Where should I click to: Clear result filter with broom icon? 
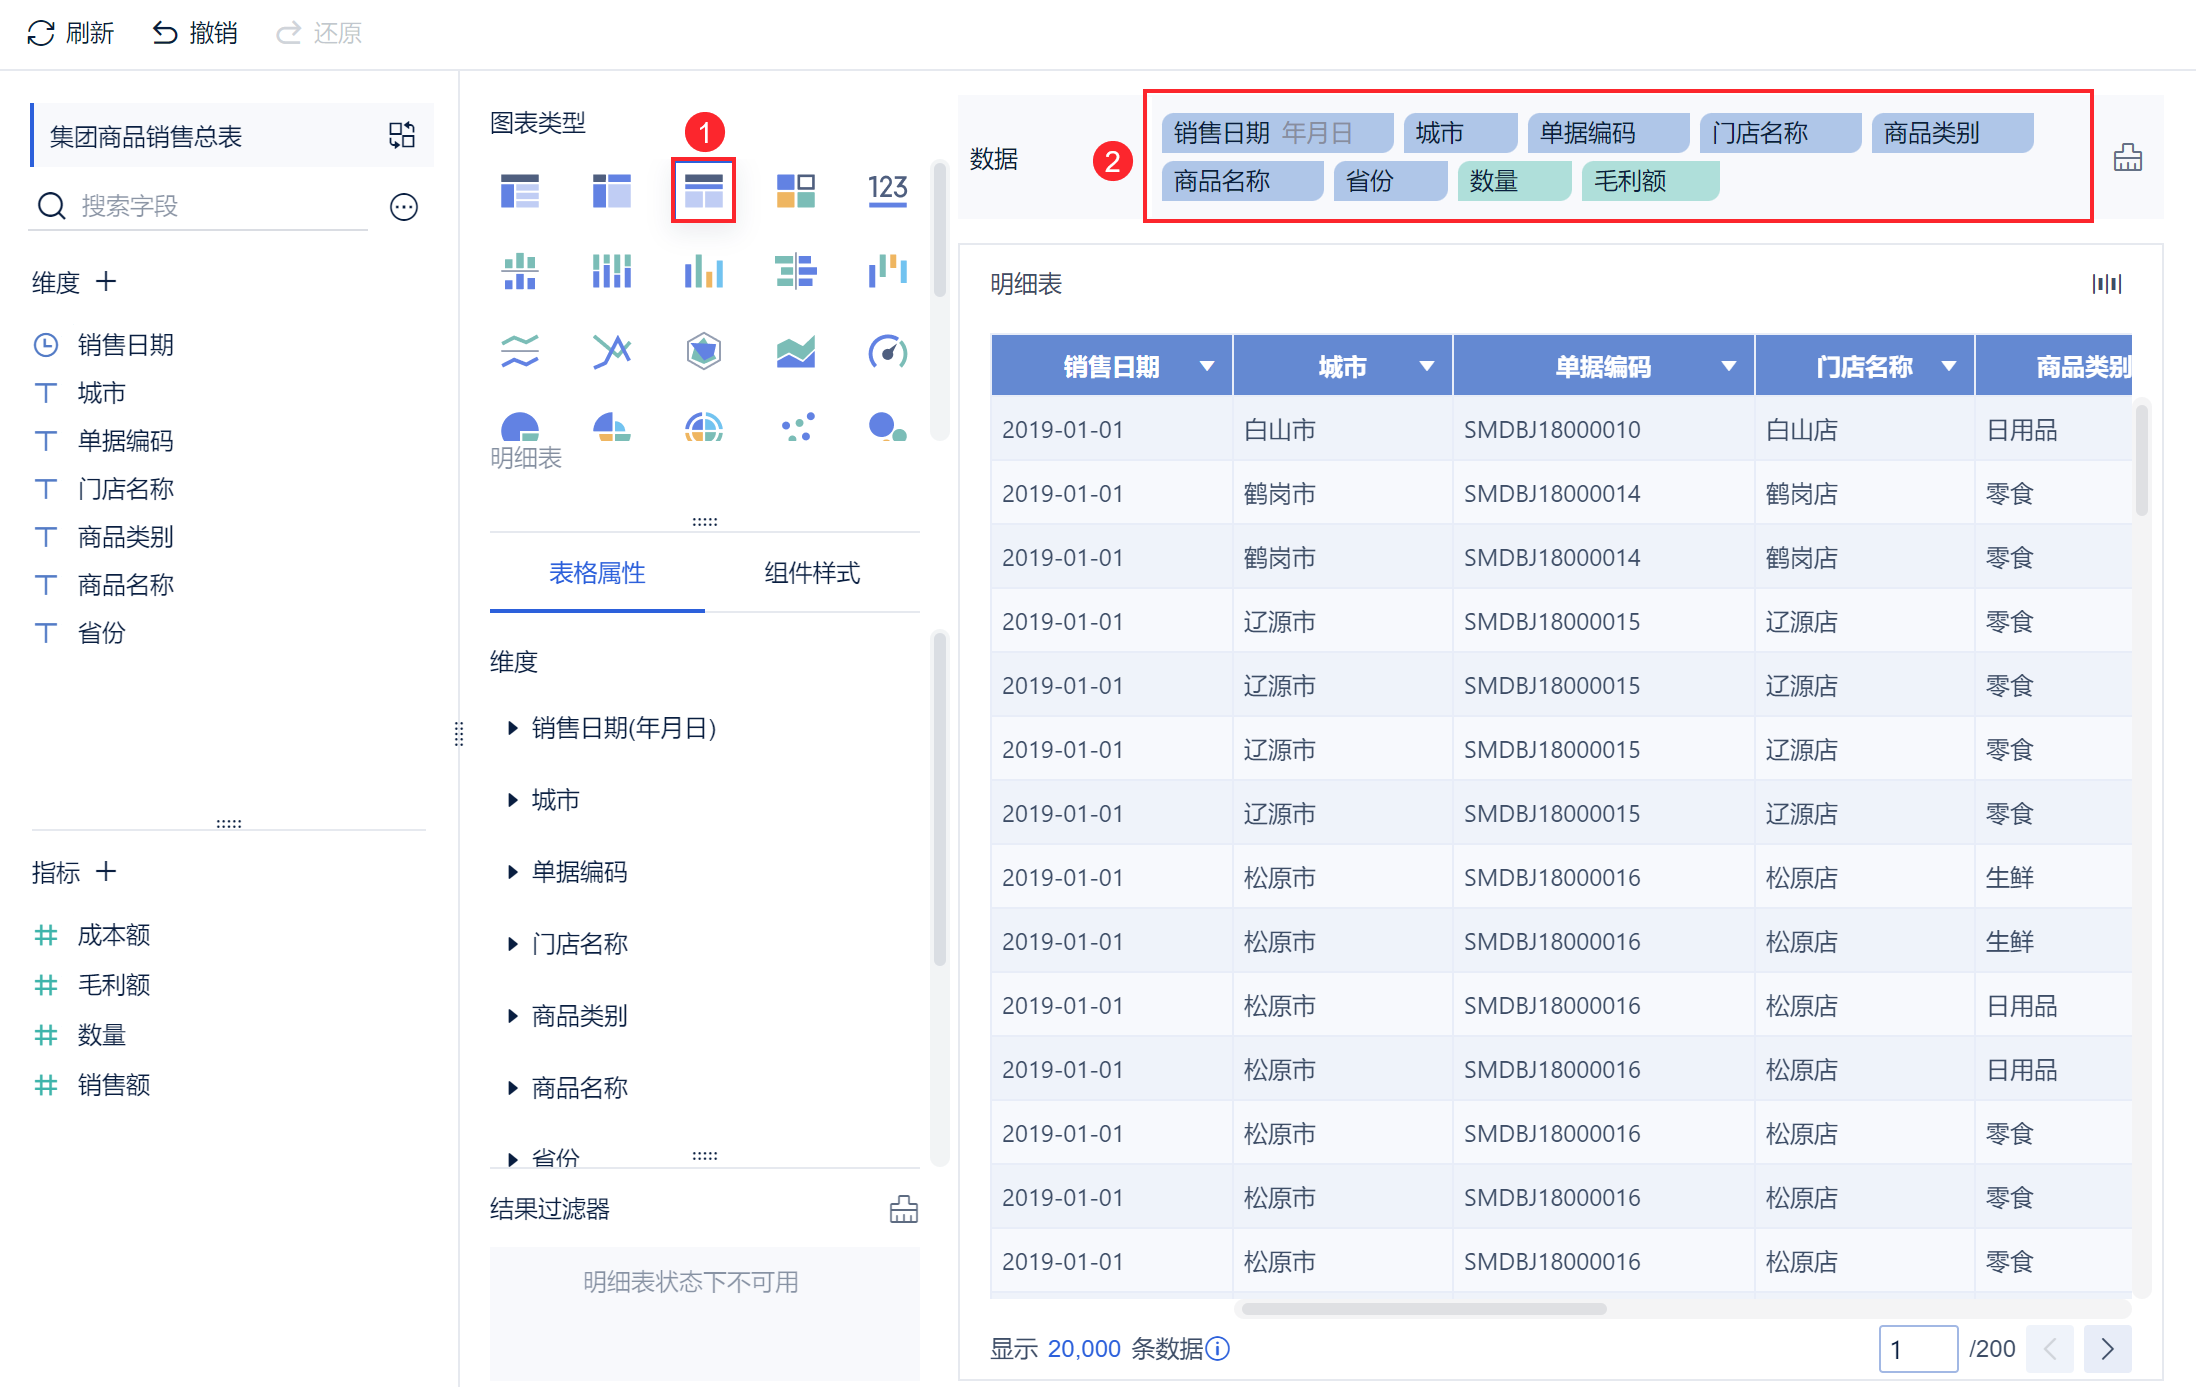pyautogui.click(x=904, y=1209)
